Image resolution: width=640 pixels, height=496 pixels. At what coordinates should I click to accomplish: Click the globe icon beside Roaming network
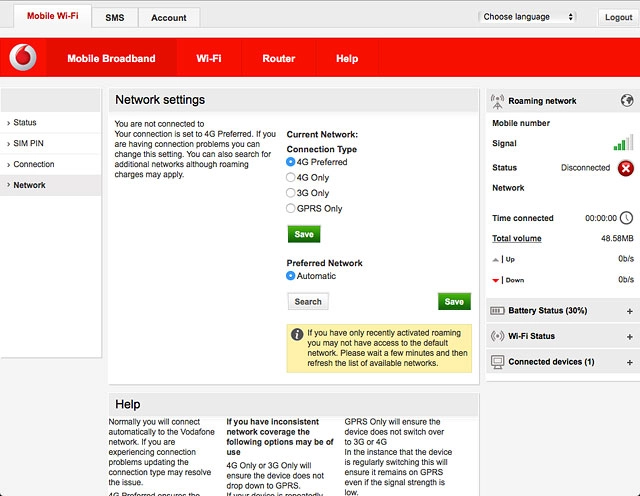coord(627,101)
